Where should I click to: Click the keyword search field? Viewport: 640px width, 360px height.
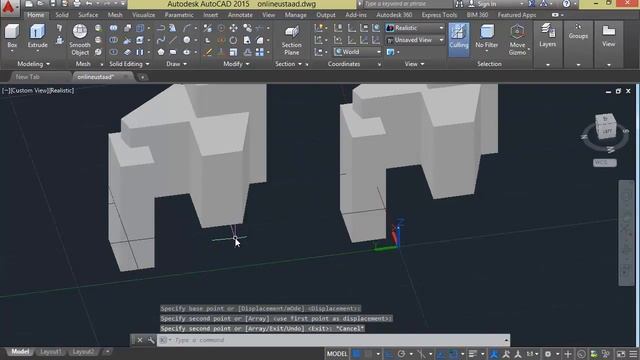[x=406, y=4]
